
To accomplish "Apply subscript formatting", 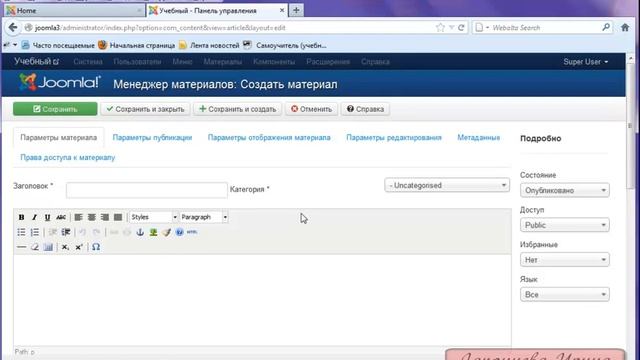I will [x=65, y=247].
